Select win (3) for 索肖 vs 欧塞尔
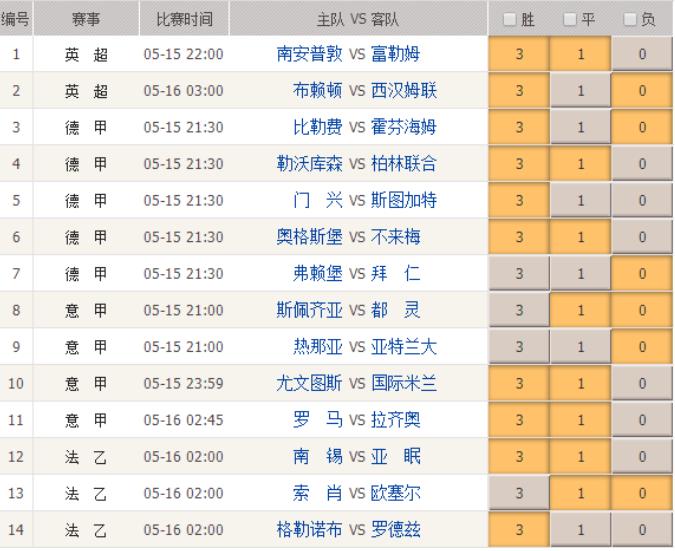 pyautogui.click(x=519, y=492)
